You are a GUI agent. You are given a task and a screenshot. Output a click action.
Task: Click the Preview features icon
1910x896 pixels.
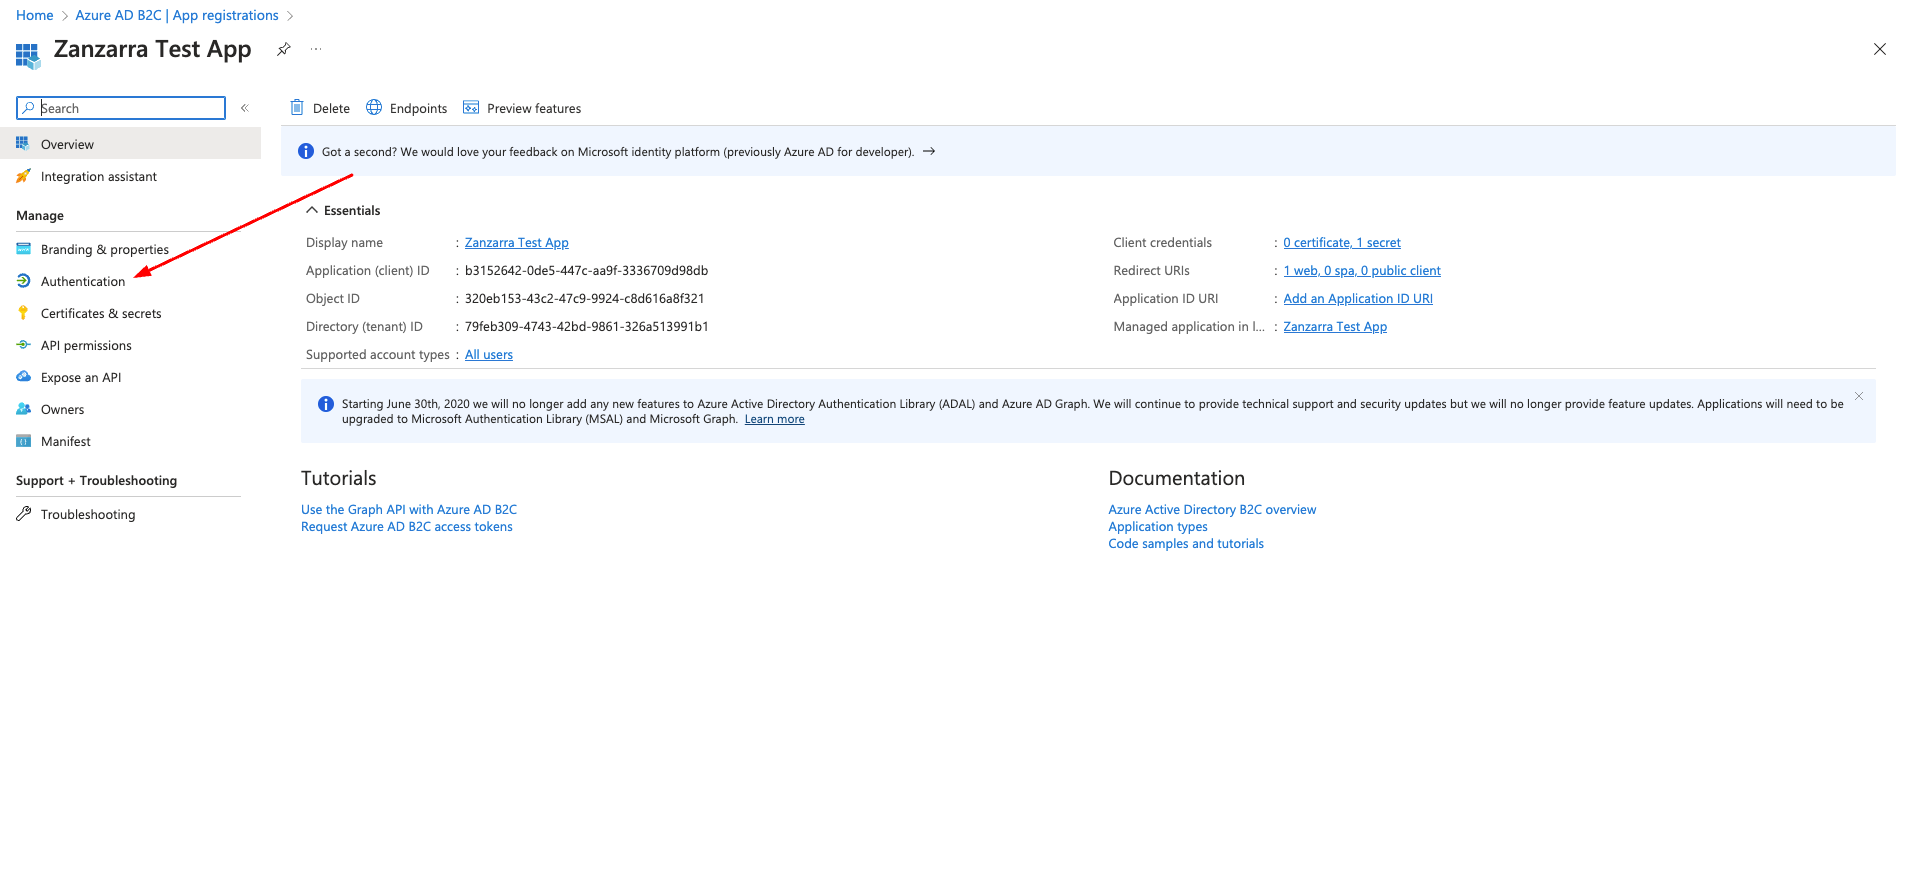pyautogui.click(x=471, y=107)
